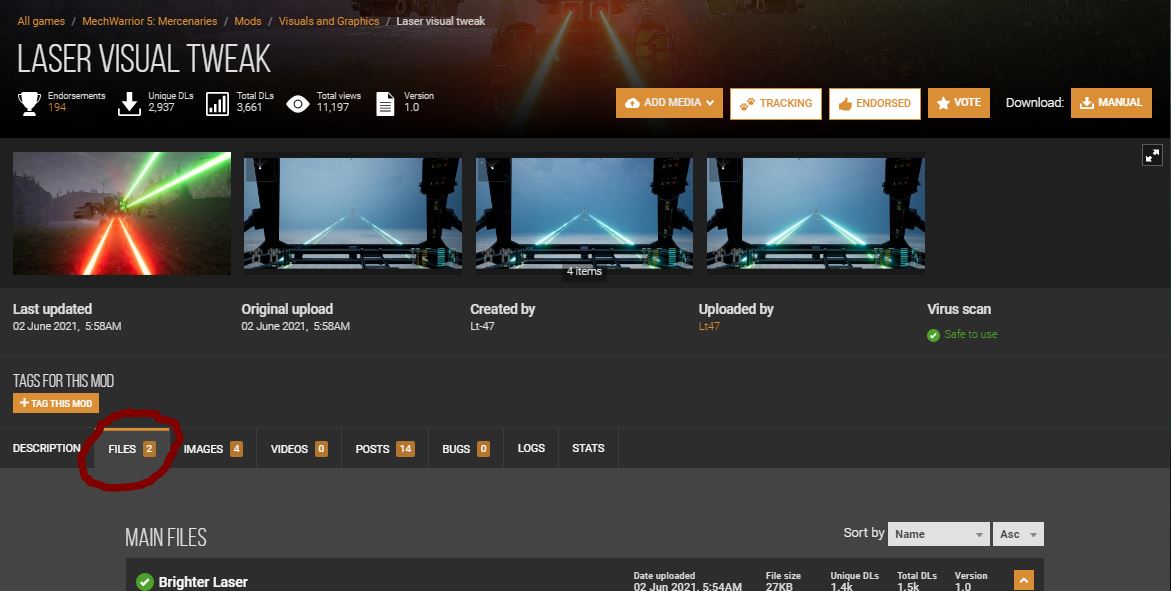The width and height of the screenshot is (1171, 591).
Task: Click the Total DLs bar chart icon
Action: [x=217, y=104]
